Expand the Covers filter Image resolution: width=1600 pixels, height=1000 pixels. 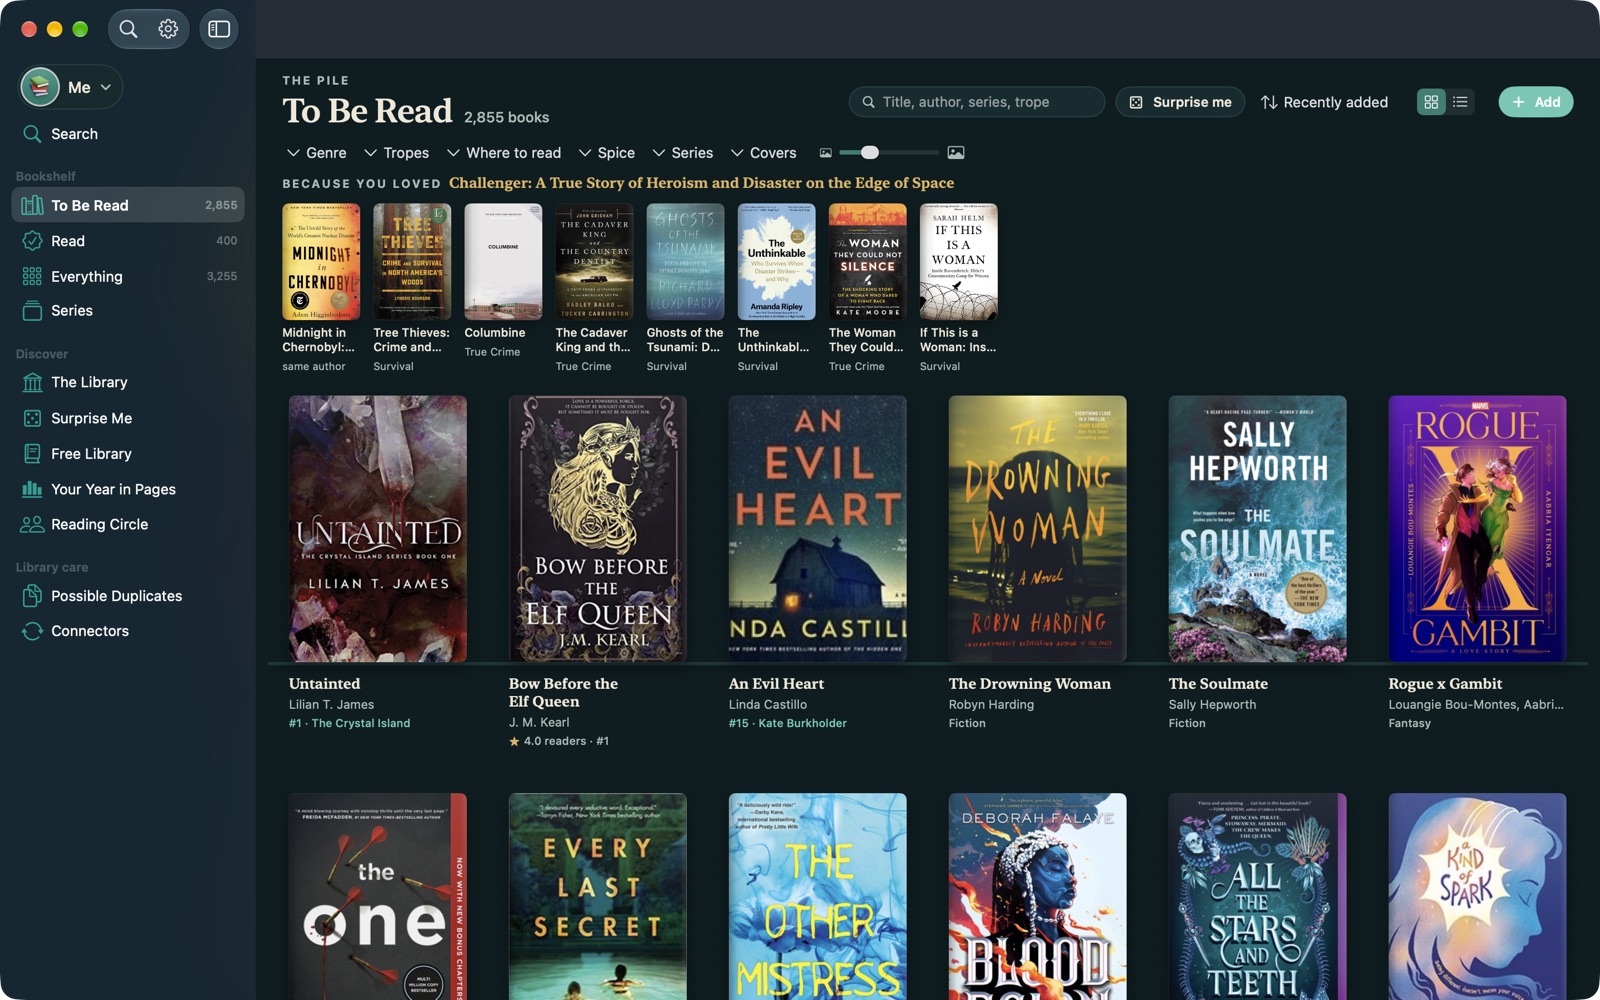[763, 153]
